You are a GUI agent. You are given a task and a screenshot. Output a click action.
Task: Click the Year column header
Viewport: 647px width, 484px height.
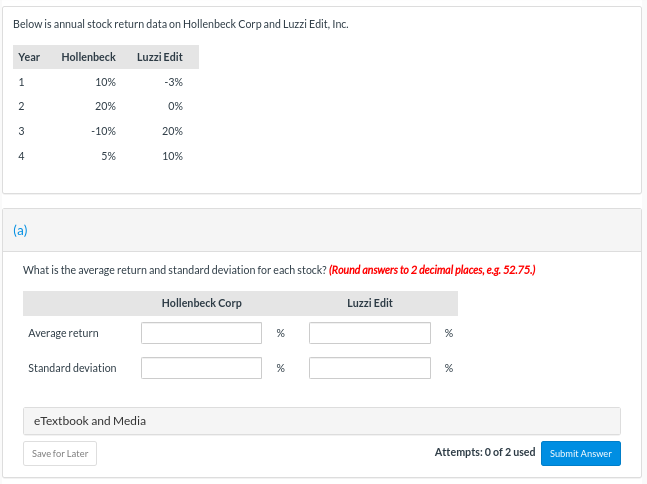tap(29, 57)
